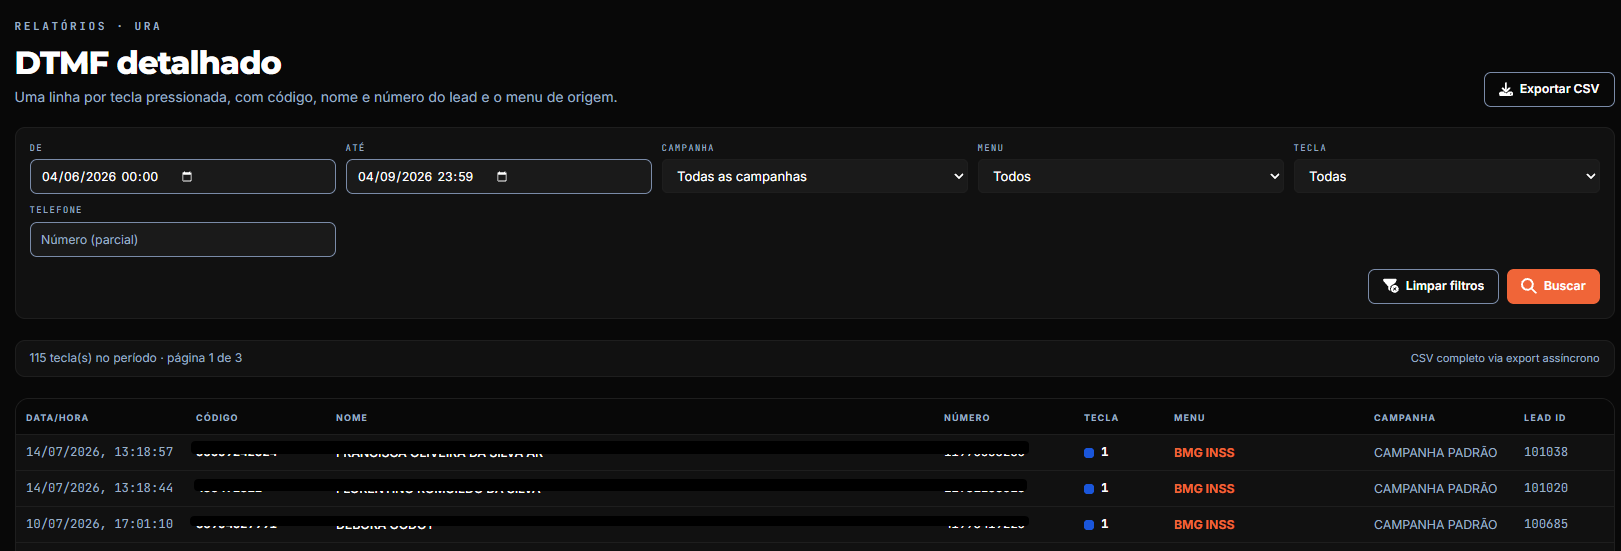Click CAMPANHA PADRÃO in lead 101020 row

tap(1435, 489)
